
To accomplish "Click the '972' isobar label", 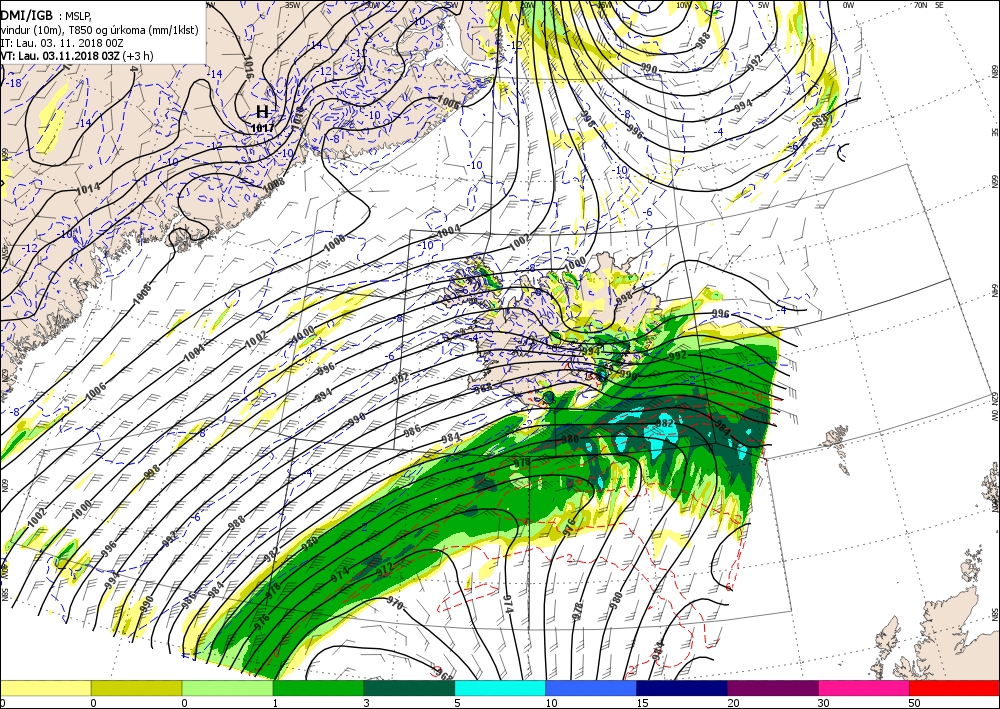I will 383,568.
